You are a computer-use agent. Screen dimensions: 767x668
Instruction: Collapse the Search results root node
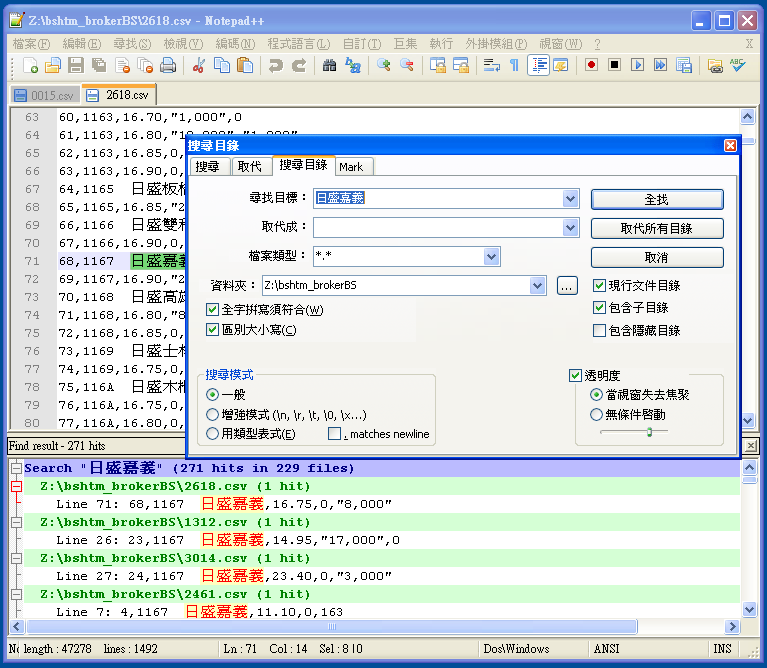(16, 468)
